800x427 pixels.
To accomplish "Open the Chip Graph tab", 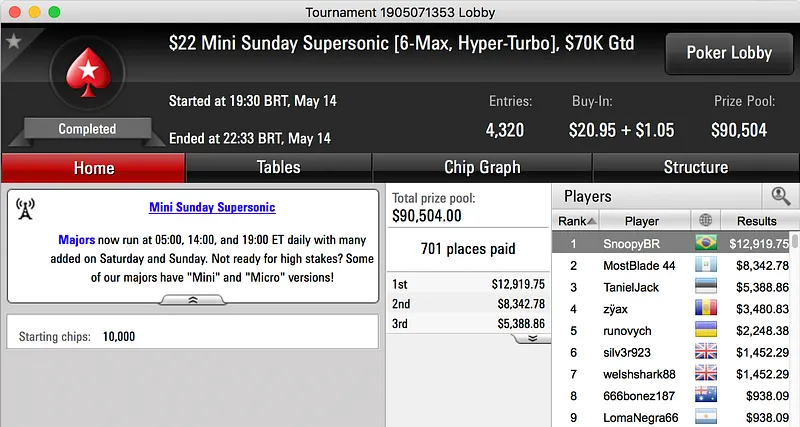I will [482, 167].
